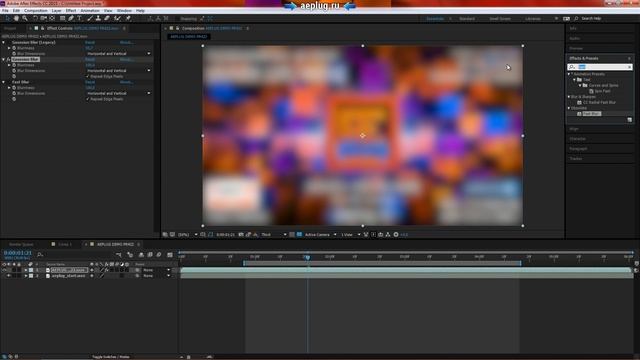The width and height of the screenshot is (640, 360).
Task: Open the viewer resolution Third dropdown
Action: tap(273, 235)
